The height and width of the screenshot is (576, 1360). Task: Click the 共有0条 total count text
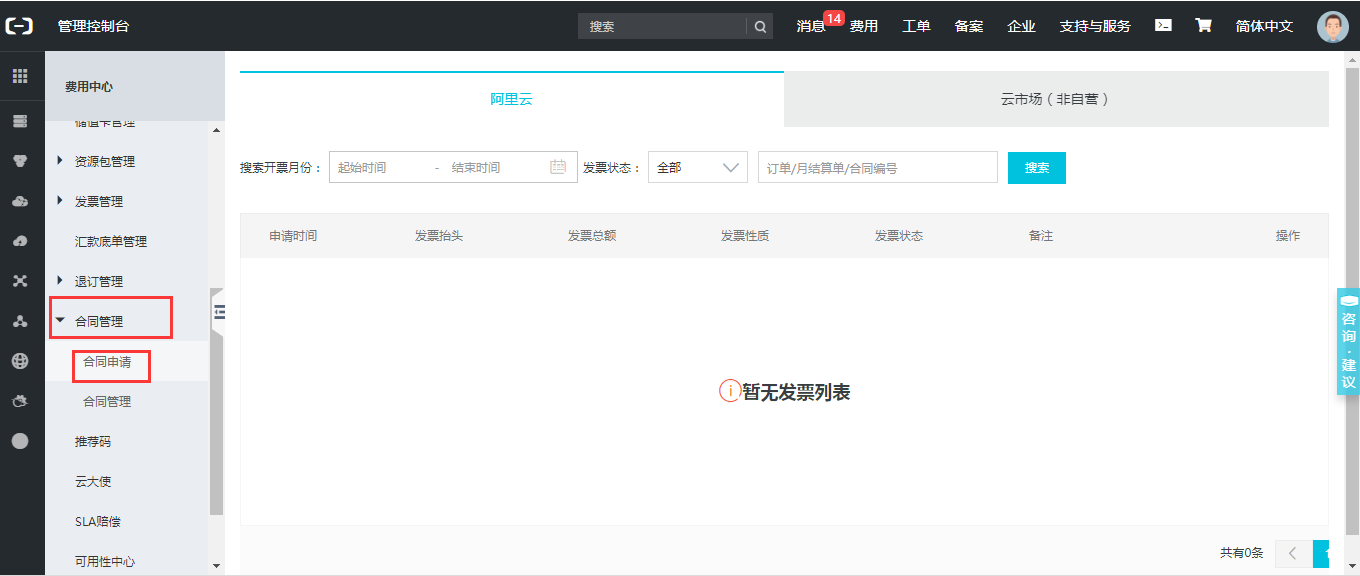pyautogui.click(x=1242, y=553)
